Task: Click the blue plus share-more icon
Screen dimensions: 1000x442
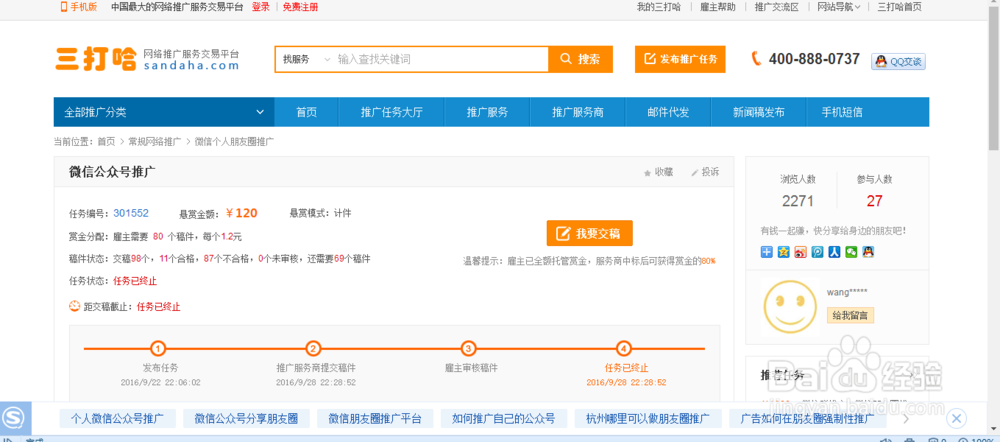Action: point(767,252)
